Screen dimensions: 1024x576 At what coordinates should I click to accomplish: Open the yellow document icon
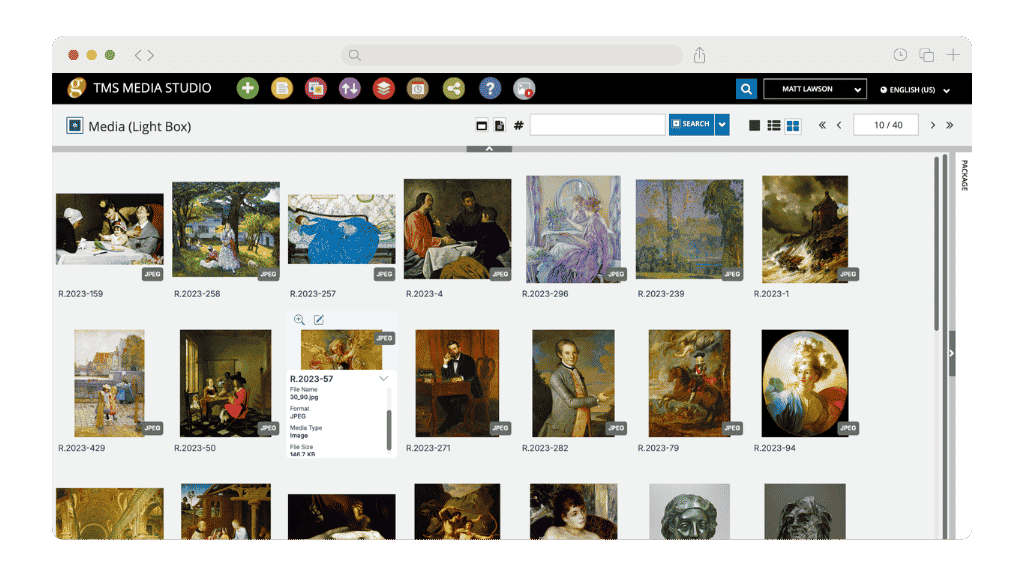[x=282, y=88]
